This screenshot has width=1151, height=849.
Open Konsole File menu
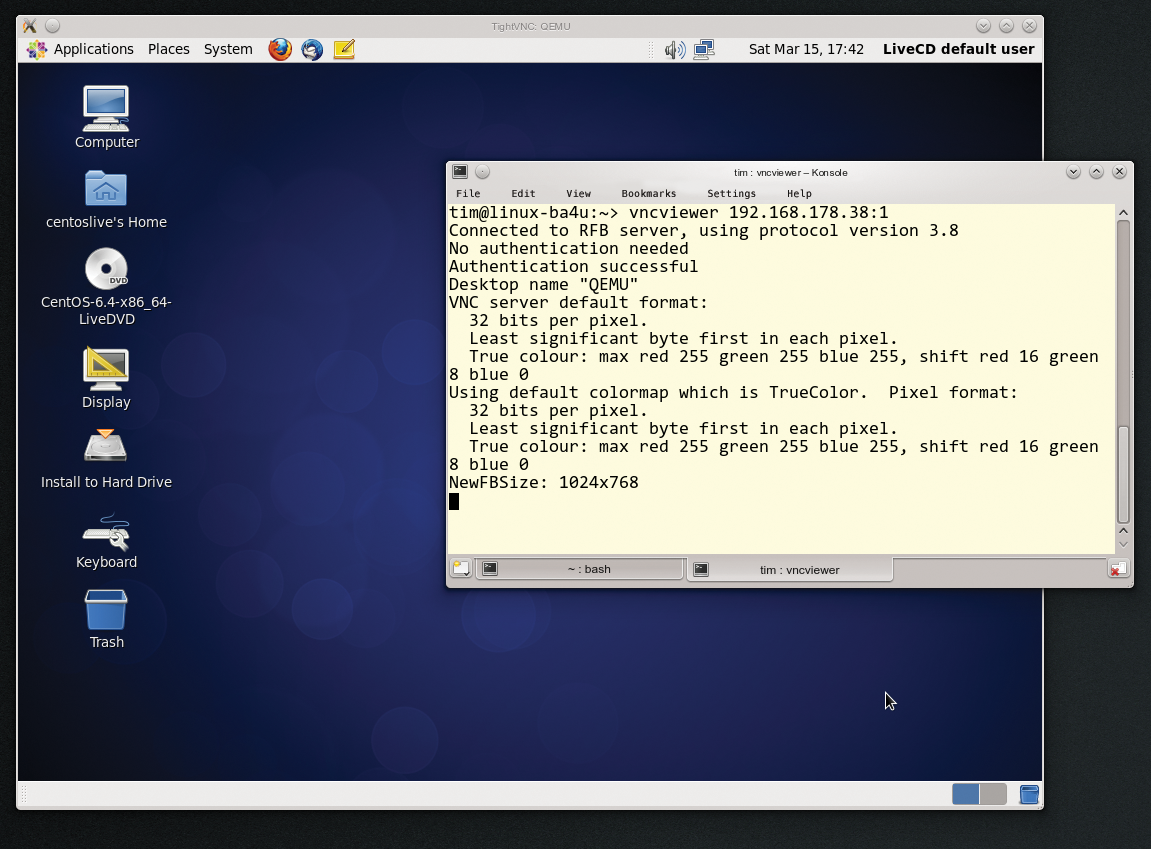coord(468,194)
